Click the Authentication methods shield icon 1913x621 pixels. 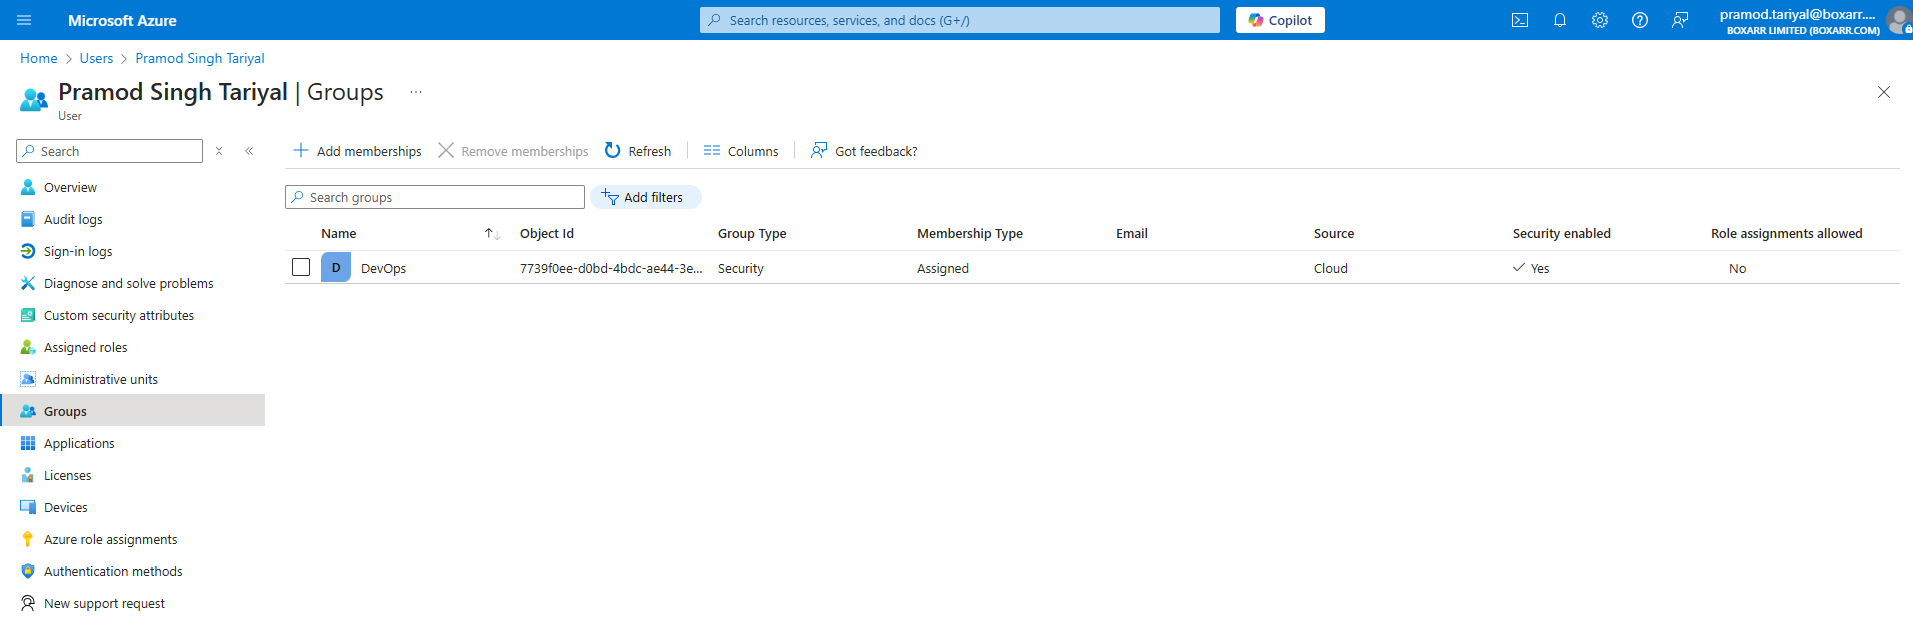pos(28,571)
